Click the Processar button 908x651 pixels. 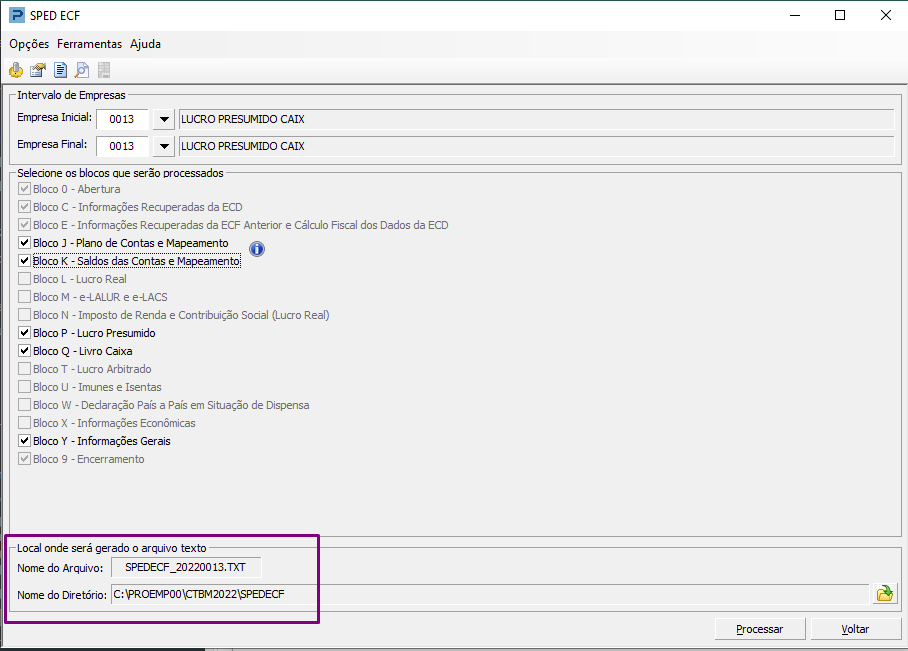coord(760,629)
